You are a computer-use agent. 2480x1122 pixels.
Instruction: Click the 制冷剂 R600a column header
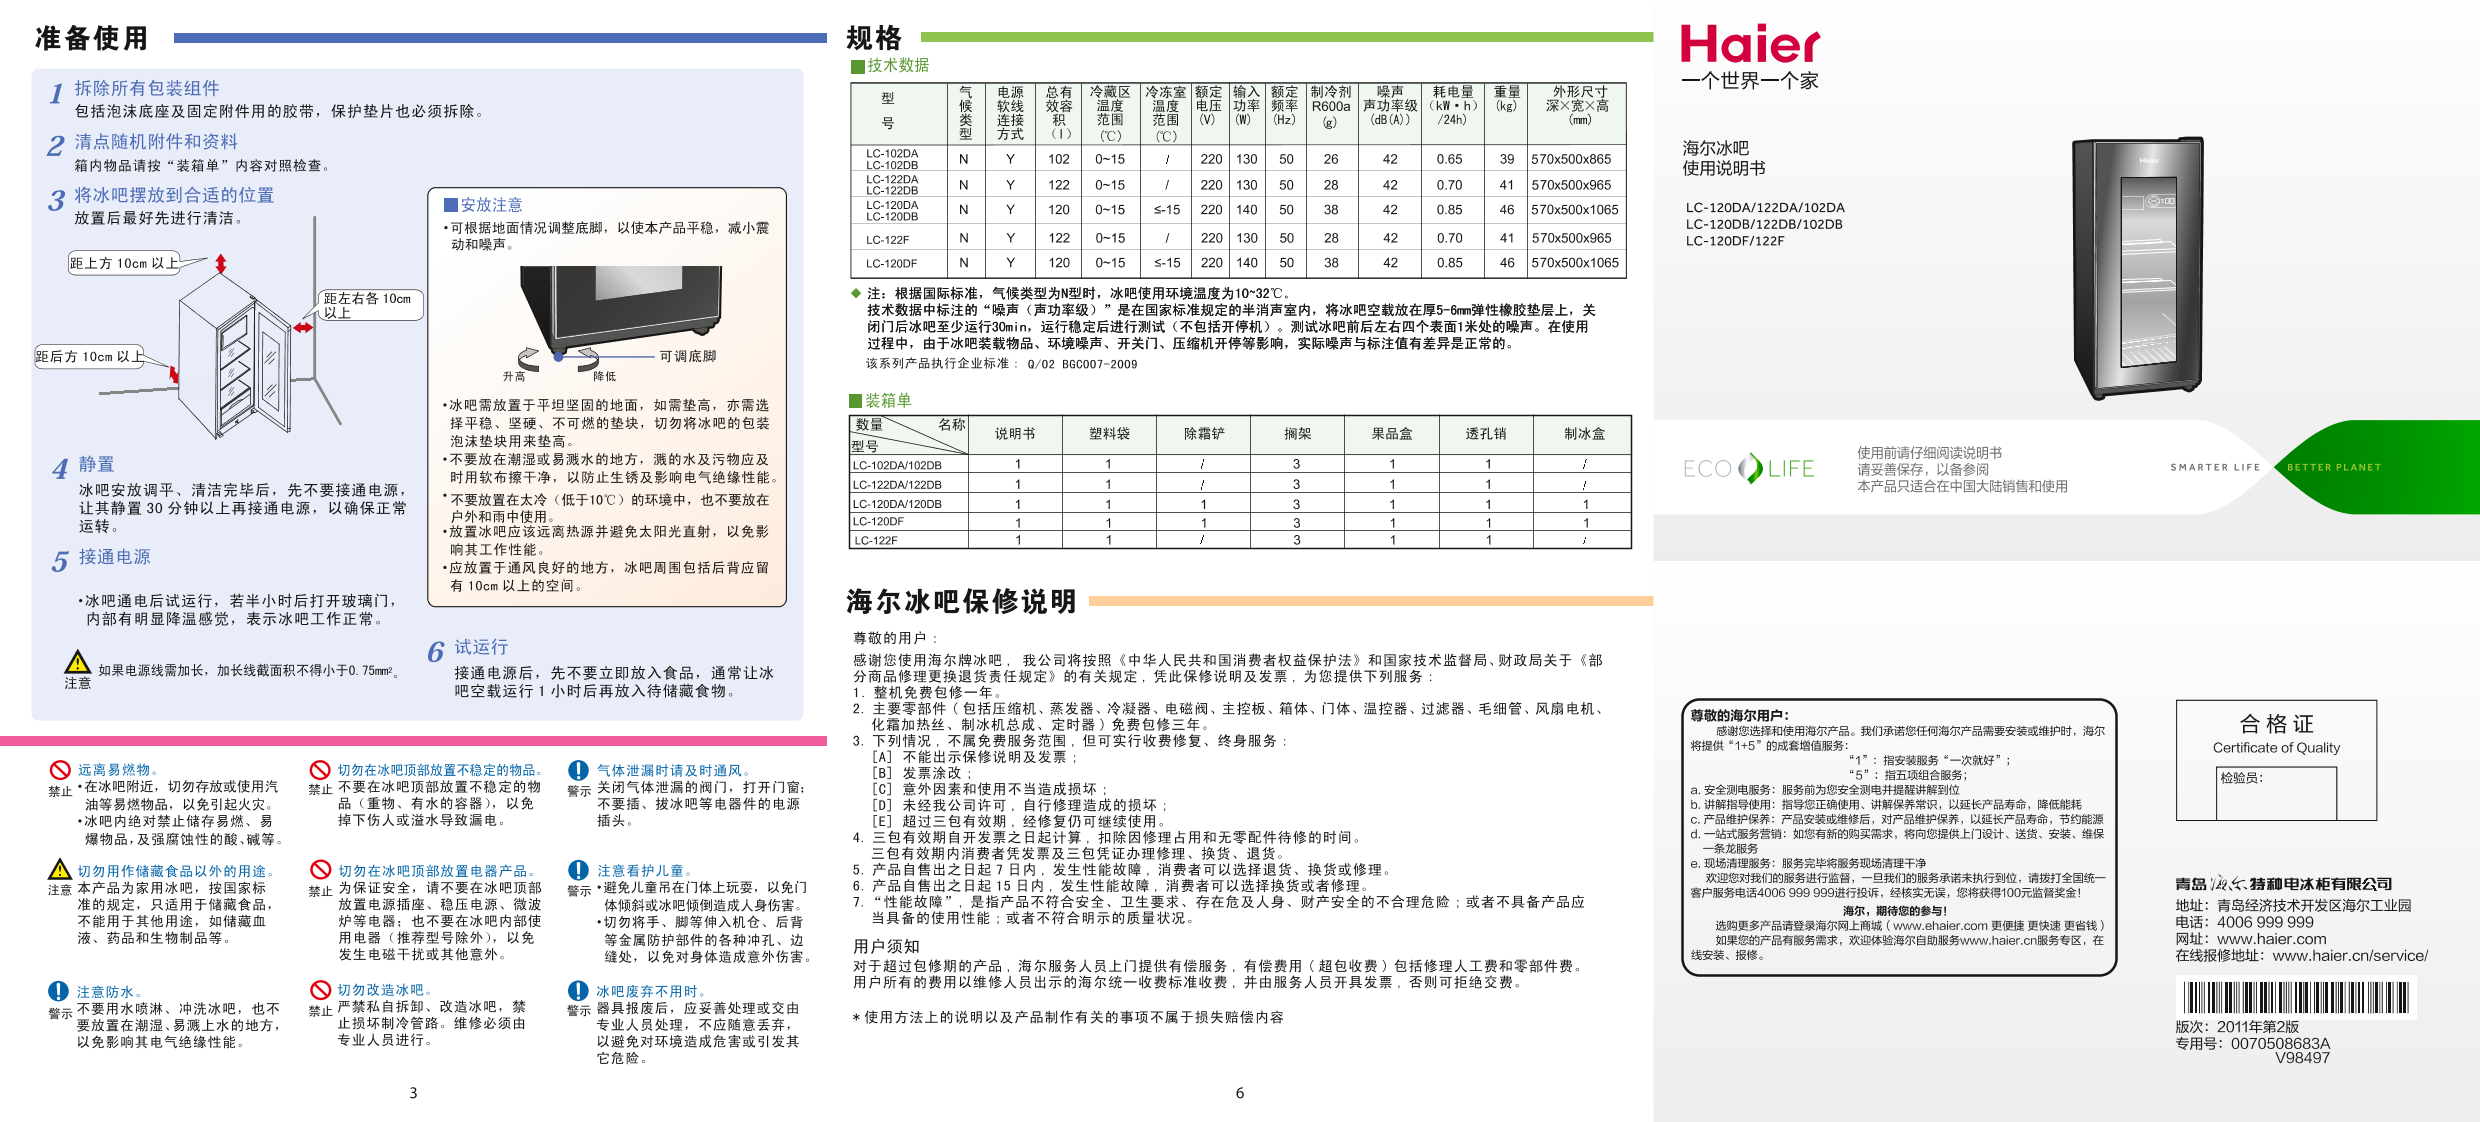tap(1330, 107)
